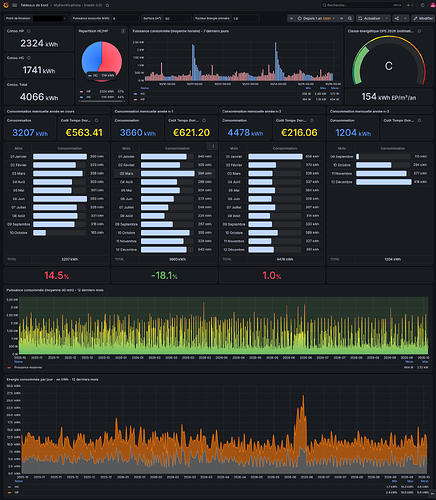
Task: Collapse Consommation mensuelle année n-2 row
Action: click(252, 111)
